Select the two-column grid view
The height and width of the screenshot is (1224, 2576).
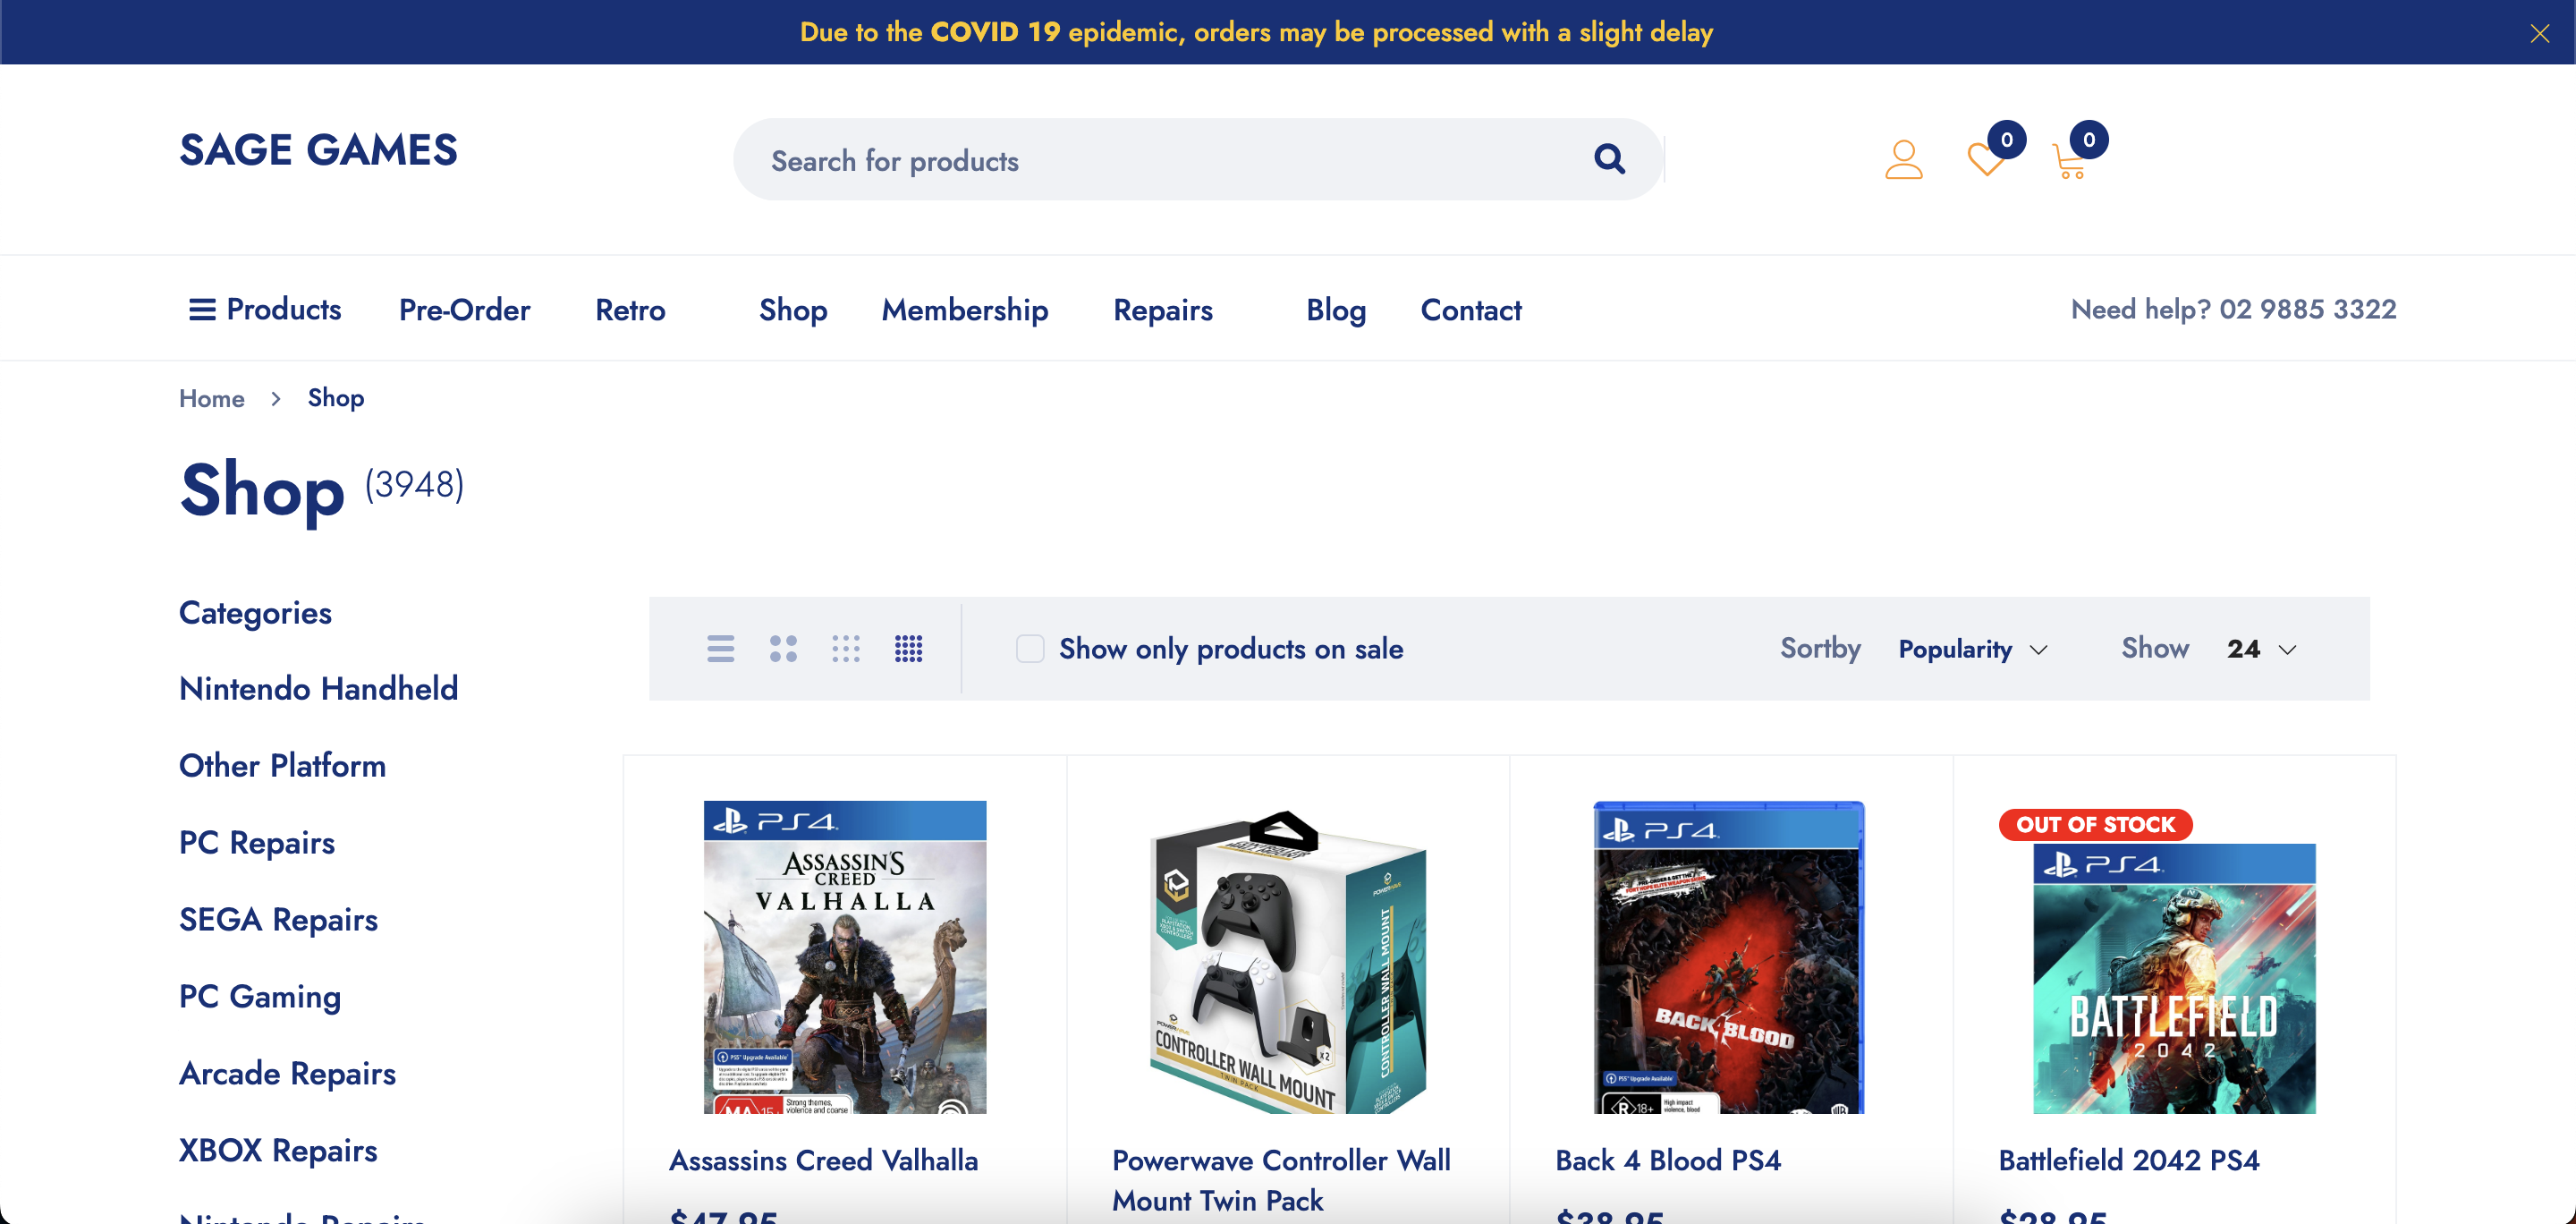(783, 649)
